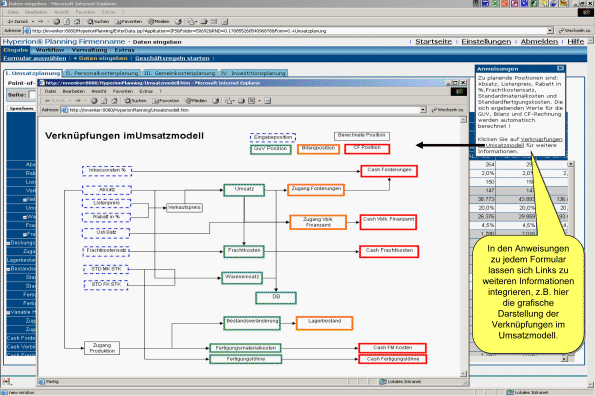Screen dimensions: 595x396
Task: Open Geschäftsregeln starten link
Action: (172, 58)
